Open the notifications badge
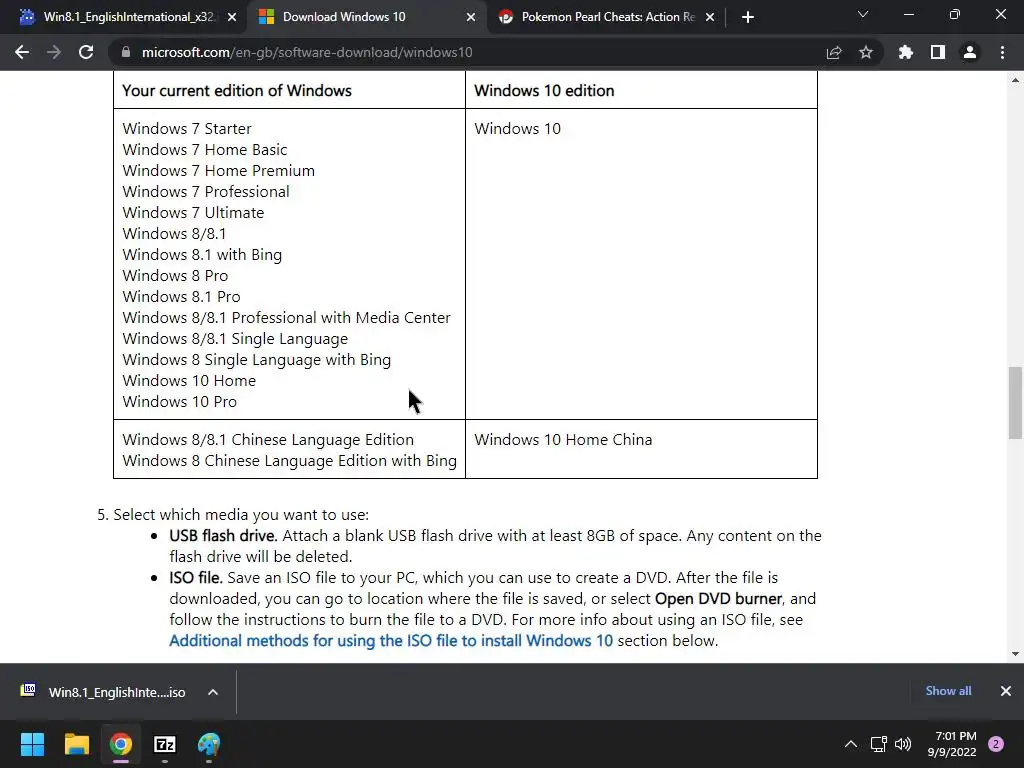 tap(996, 744)
